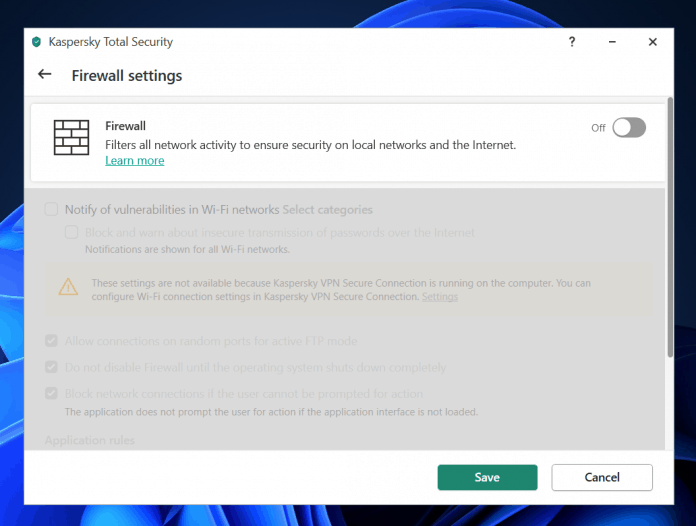Click the Kaspersky shield logo in title bar
The width and height of the screenshot is (696, 526).
(37, 42)
